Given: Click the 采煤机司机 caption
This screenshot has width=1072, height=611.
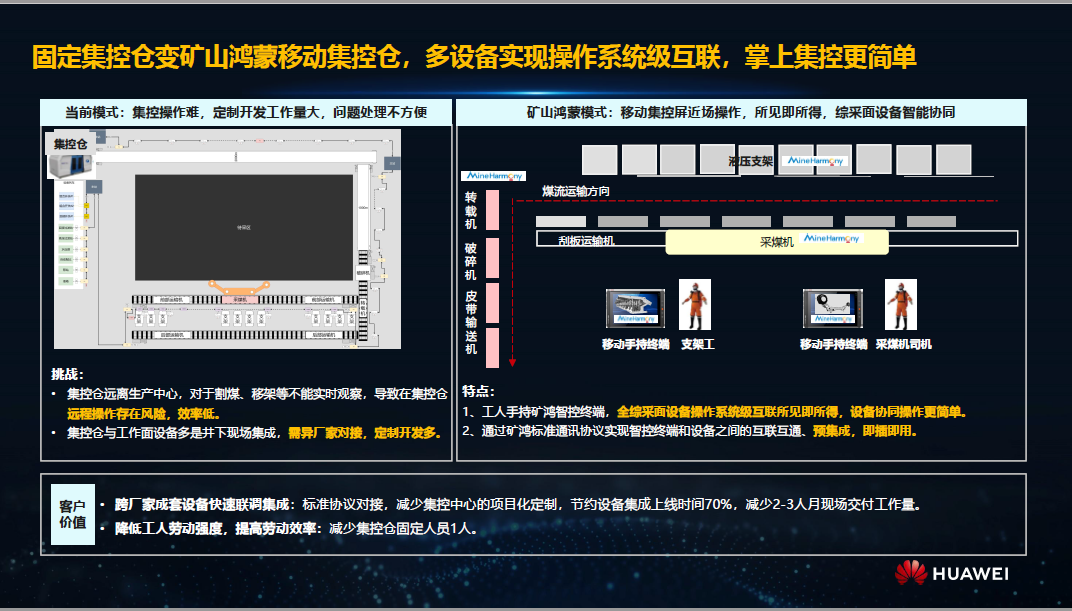Looking at the screenshot, I should click(x=904, y=344).
